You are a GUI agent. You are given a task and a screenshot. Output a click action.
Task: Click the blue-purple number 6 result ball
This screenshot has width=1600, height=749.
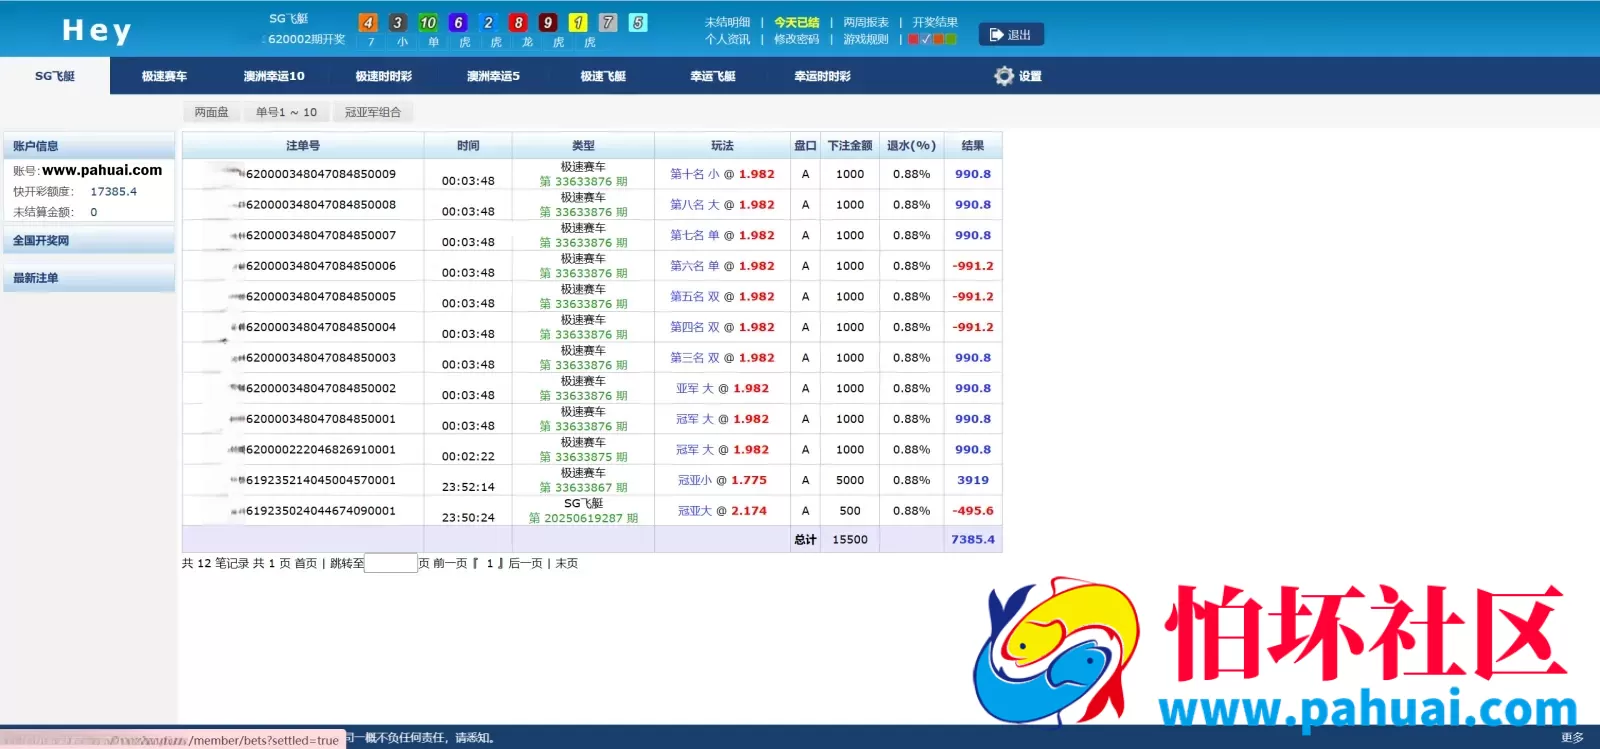click(458, 22)
